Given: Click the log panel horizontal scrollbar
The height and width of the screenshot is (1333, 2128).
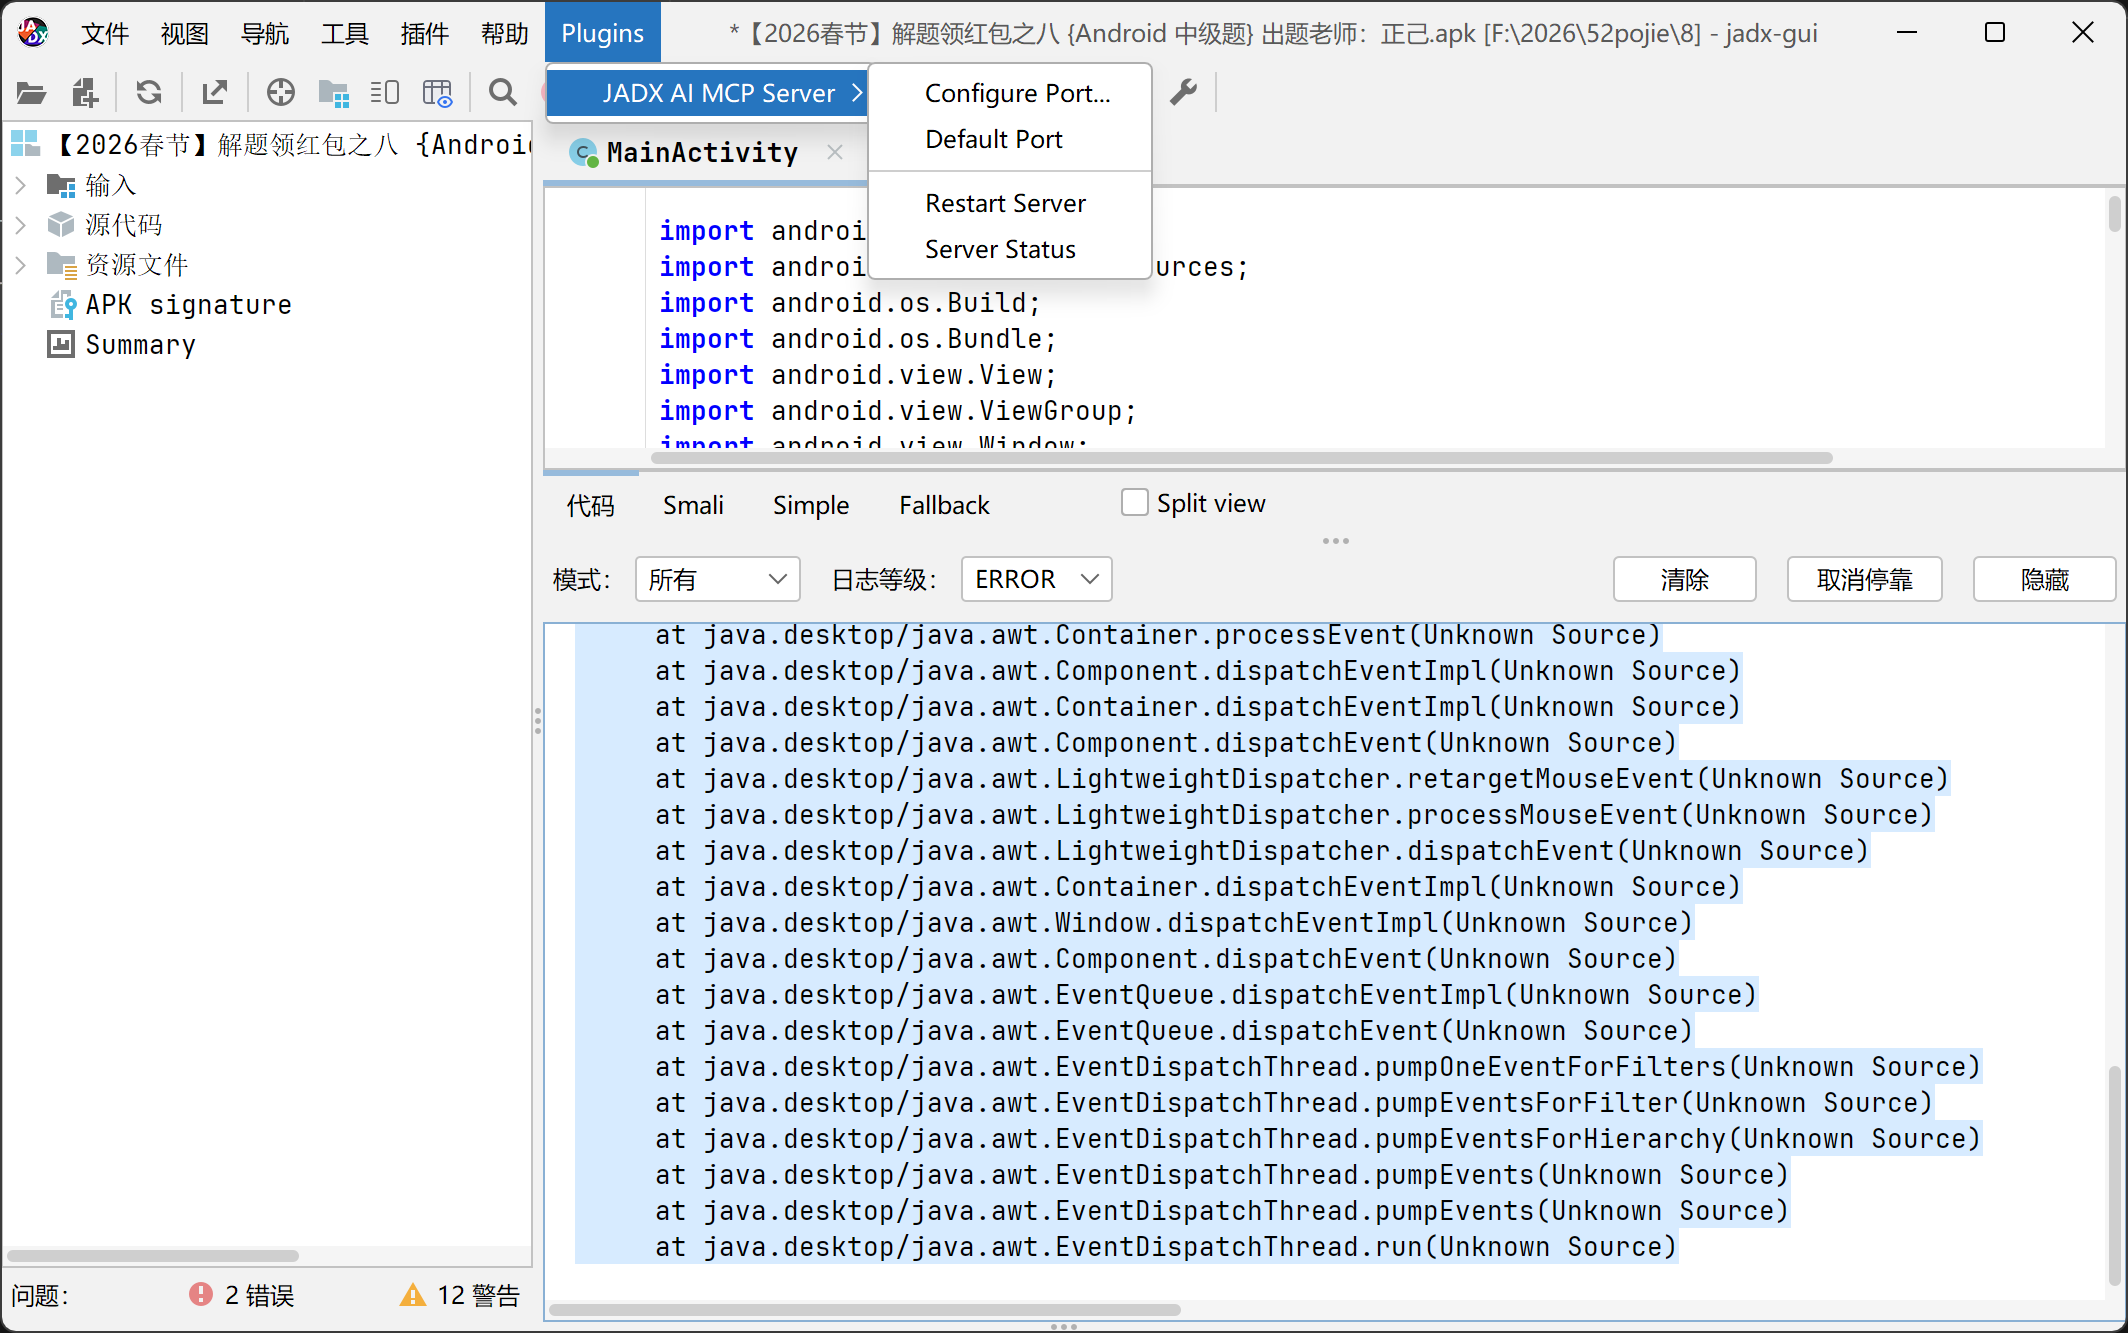Looking at the screenshot, I should tap(865, 1309).
